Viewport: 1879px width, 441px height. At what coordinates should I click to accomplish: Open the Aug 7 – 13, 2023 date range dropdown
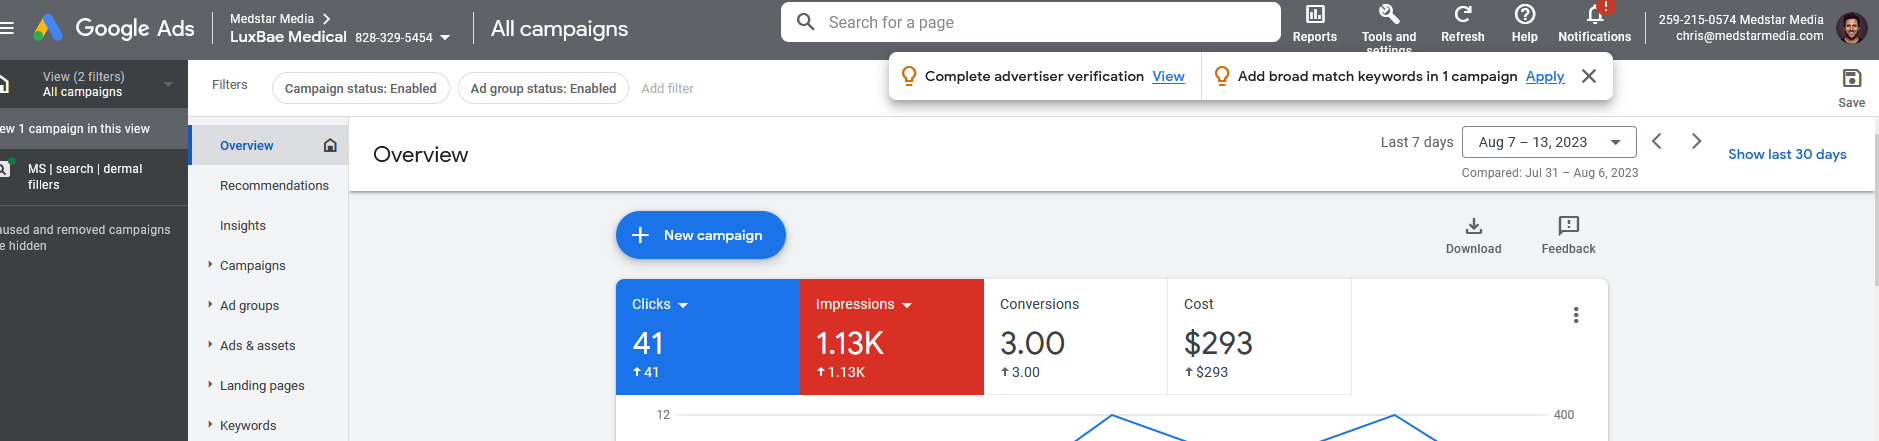(x=1549, y=142)
